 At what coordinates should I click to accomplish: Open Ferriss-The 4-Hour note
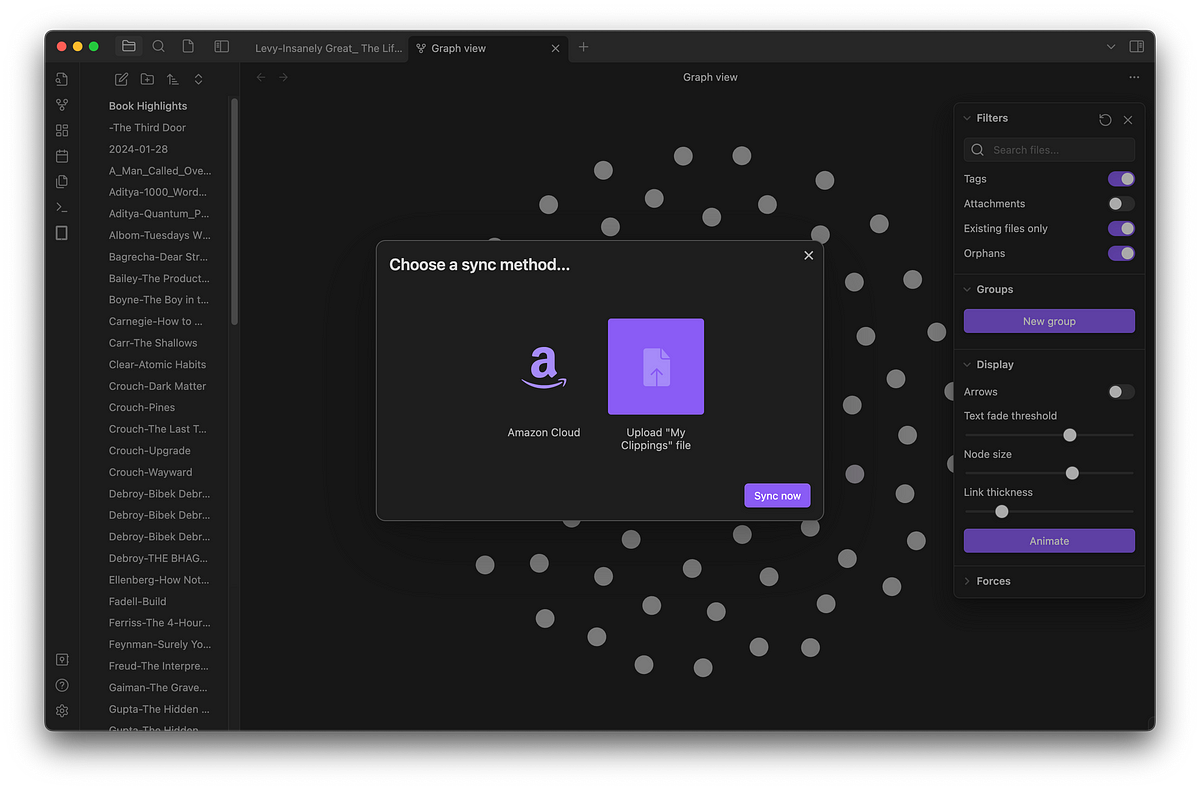[159, 623]
